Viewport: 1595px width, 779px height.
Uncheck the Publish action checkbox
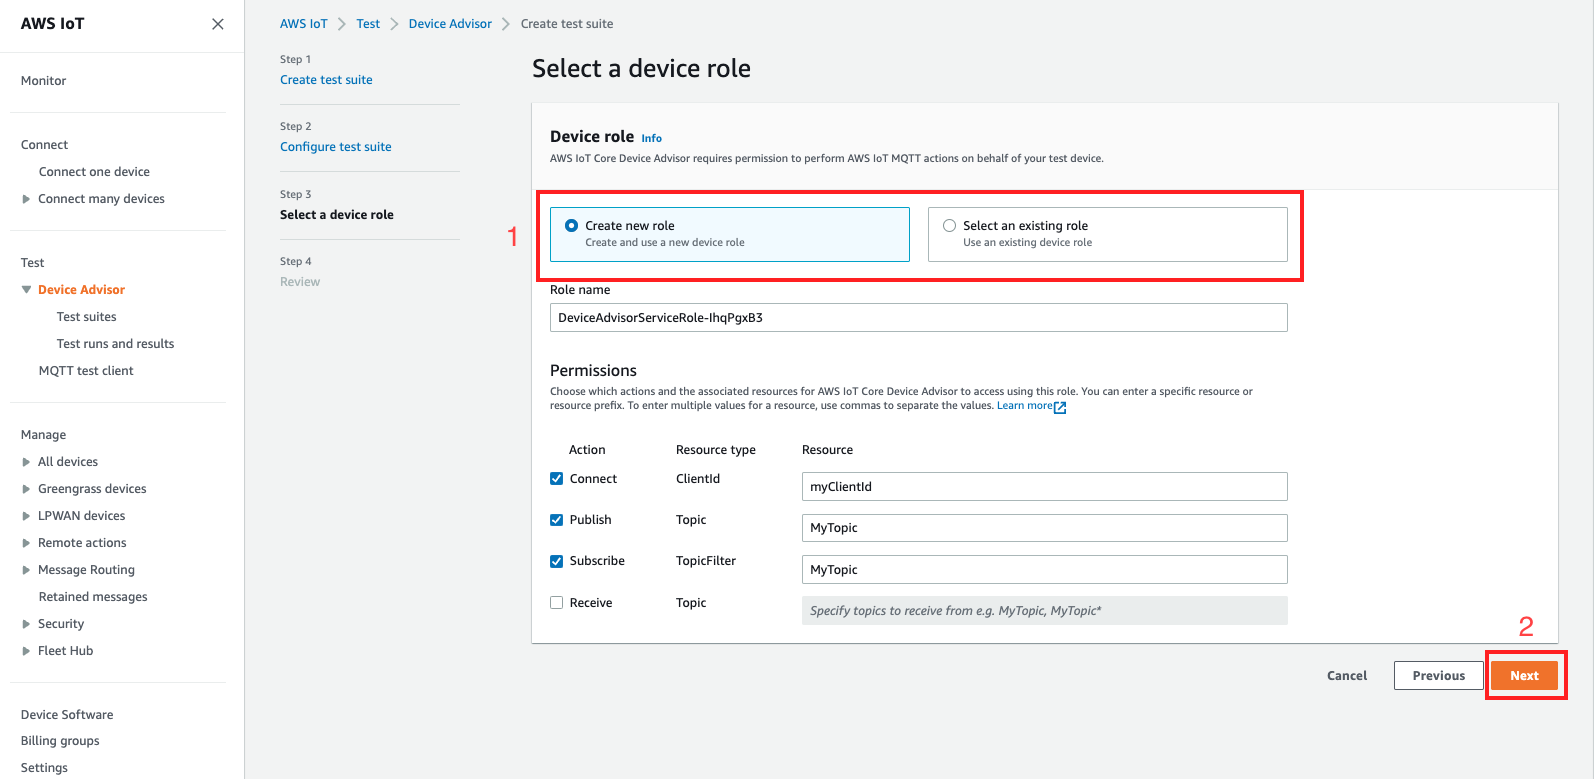[x=557, y=520]
